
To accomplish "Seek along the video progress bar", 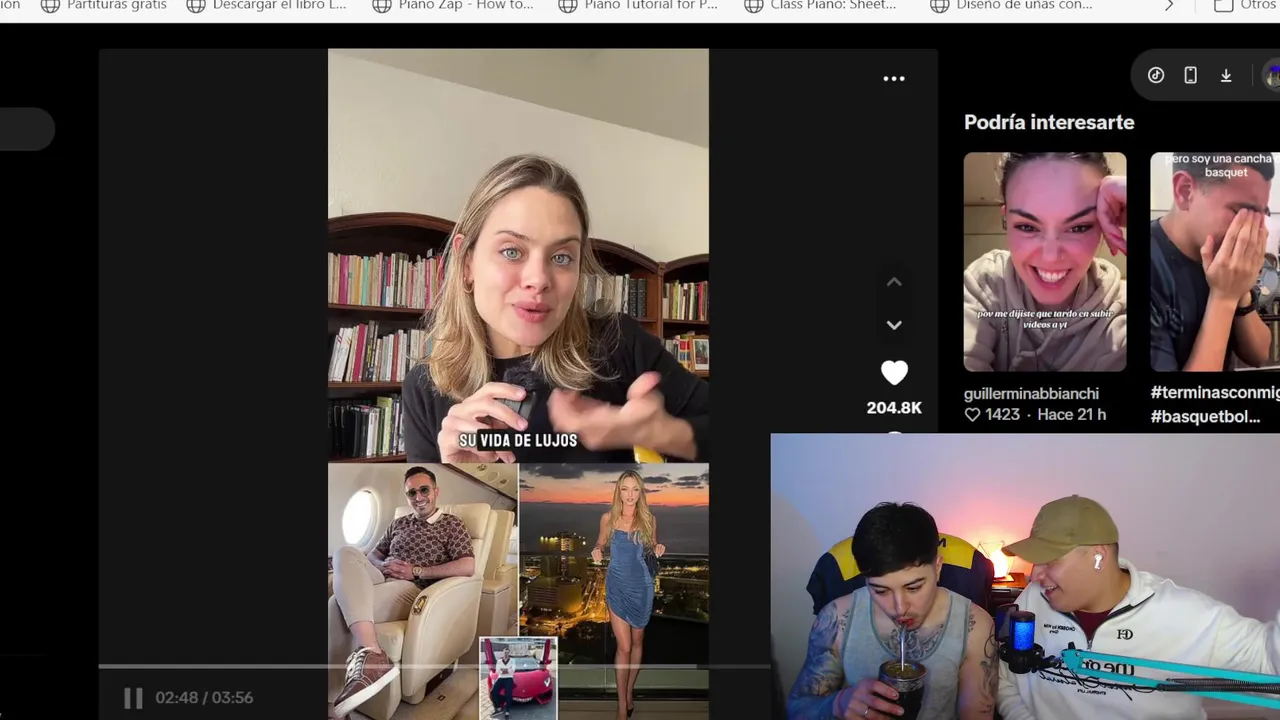I will pyautogui.click(x=434, y=666).
